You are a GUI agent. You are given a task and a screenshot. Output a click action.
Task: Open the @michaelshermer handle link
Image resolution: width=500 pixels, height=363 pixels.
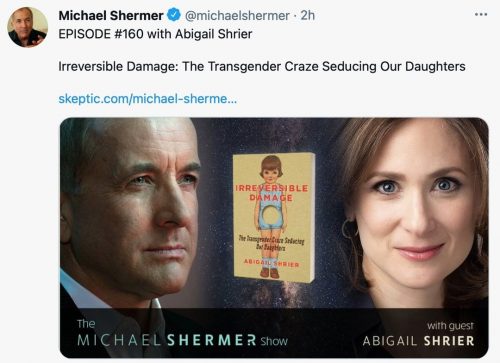[237, 15]
